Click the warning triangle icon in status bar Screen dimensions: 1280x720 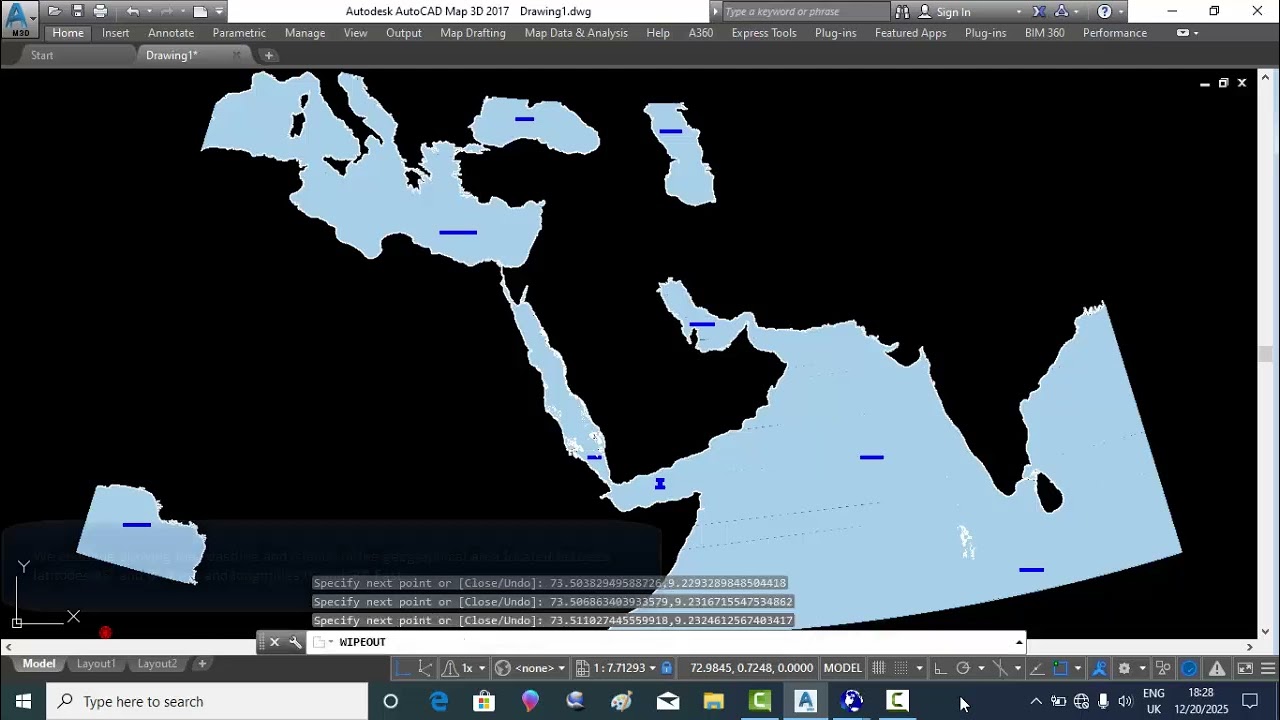(1217, 668)
